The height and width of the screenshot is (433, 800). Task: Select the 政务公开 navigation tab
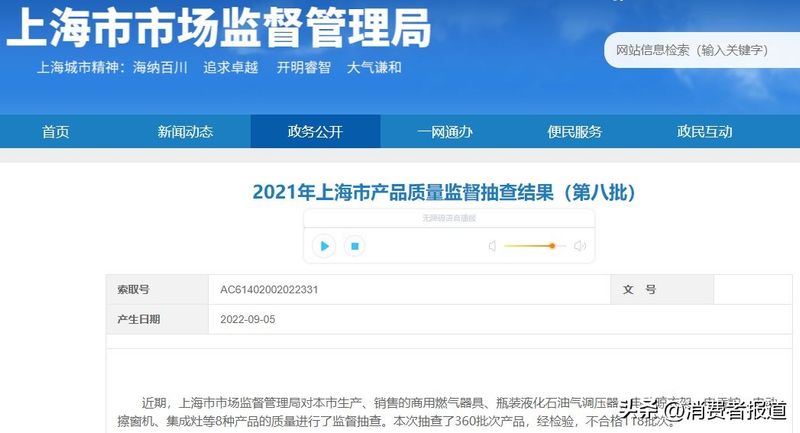pos(315,132)
